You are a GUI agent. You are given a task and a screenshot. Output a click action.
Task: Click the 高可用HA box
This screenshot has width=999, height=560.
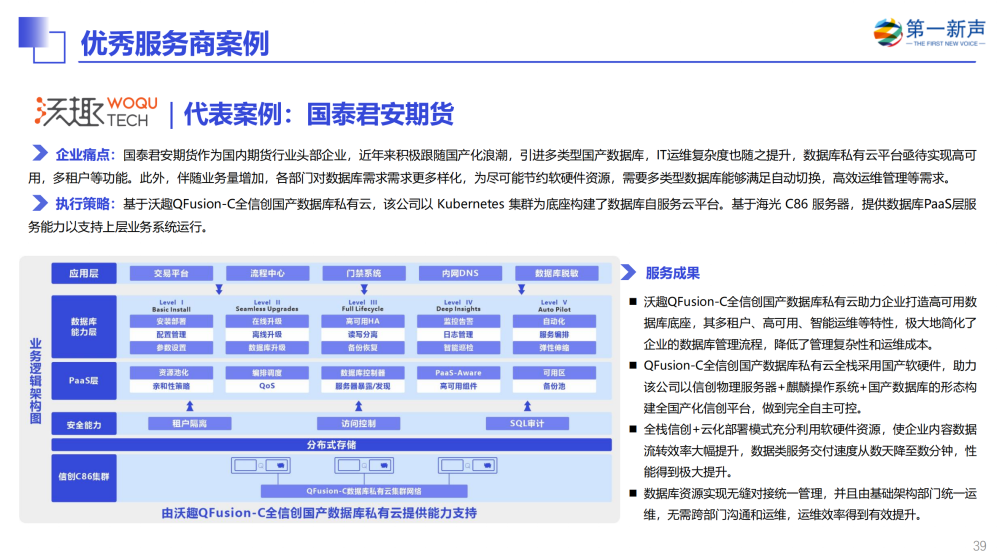coord(363,322)
